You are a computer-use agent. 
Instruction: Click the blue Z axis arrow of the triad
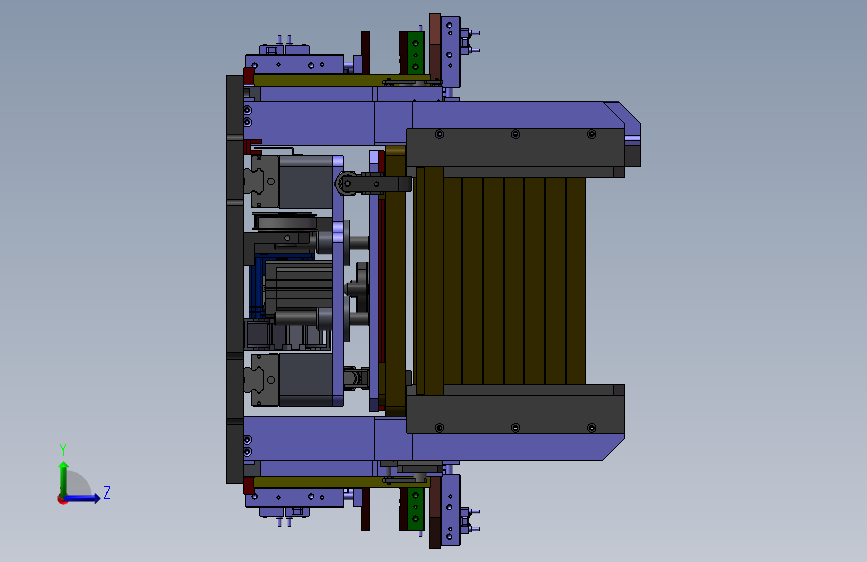pos(83,498)
